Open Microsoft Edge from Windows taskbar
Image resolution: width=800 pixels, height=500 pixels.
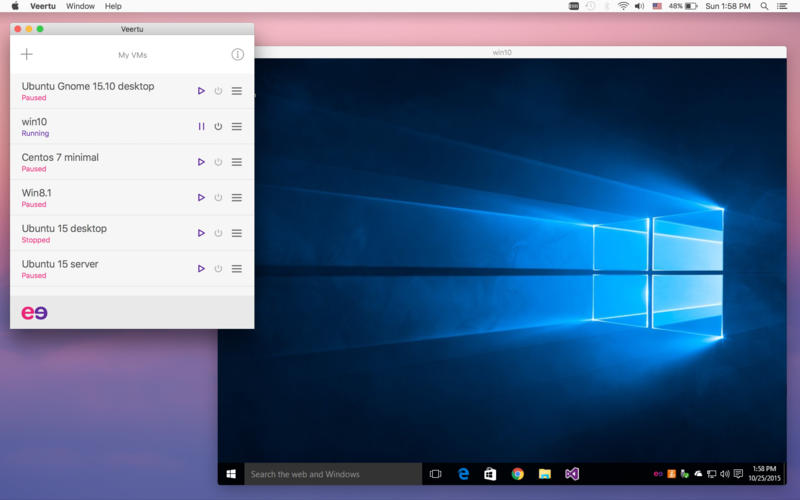click(x=464, y=474)
